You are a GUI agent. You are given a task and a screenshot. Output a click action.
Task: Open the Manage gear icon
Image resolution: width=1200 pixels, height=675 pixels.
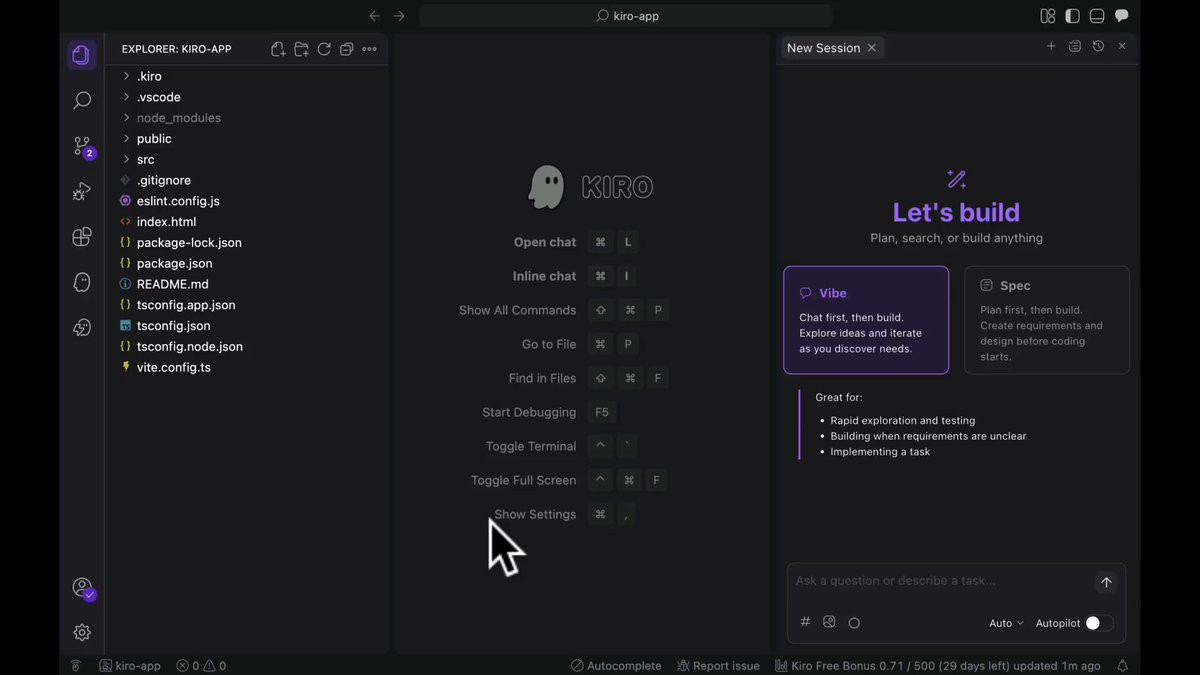click(x=82, y=632)
